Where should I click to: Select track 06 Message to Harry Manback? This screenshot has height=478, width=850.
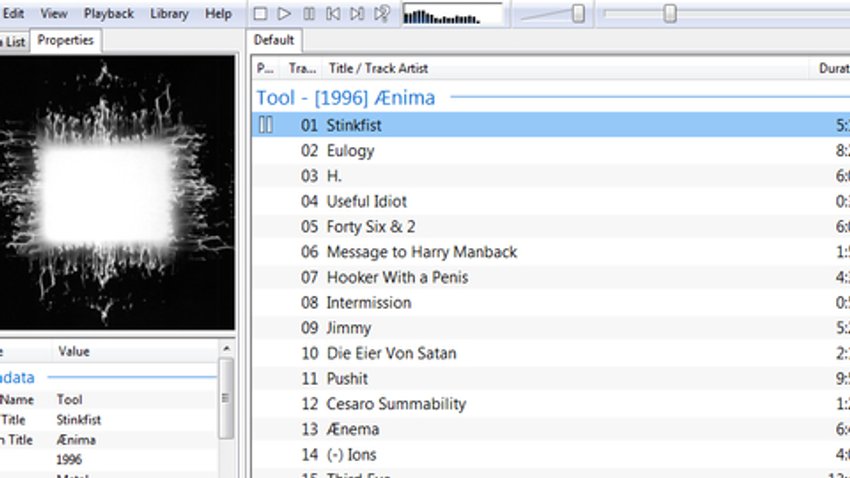tap(551, 252)
